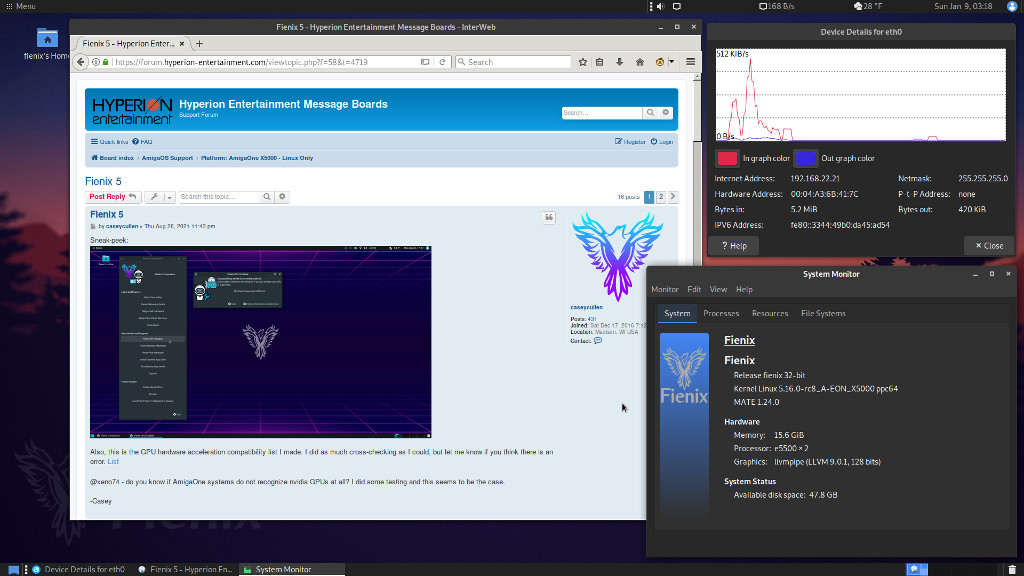This screenshot has height=576, width=1024.
Task: Switch to the File Systems tab
Action: click(823, 313)
